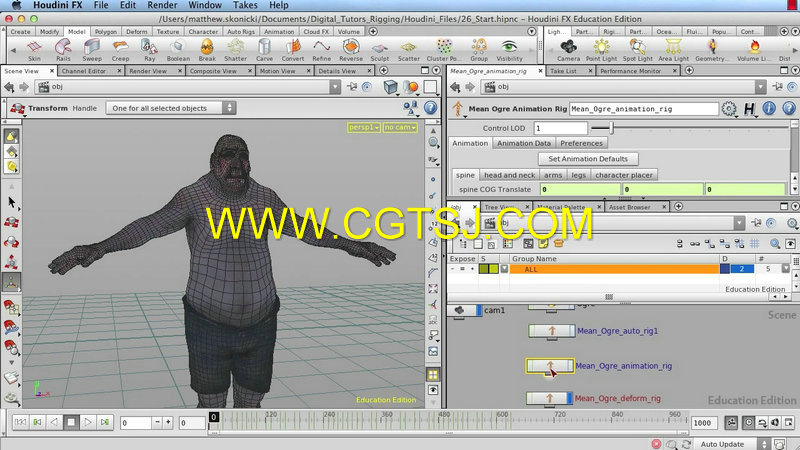Open the persp1 viewport menu

click(x=364, y=127)
